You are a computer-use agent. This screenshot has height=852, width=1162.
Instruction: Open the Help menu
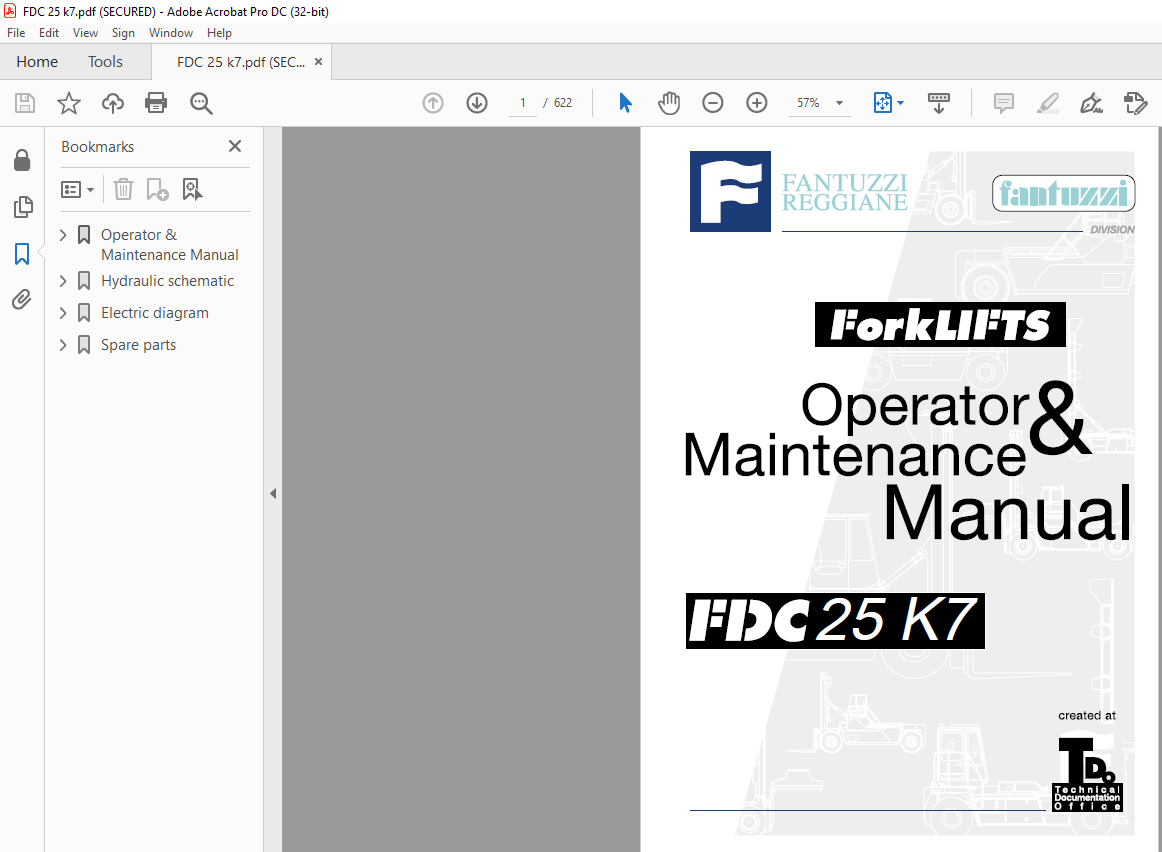tap(219, 33)
